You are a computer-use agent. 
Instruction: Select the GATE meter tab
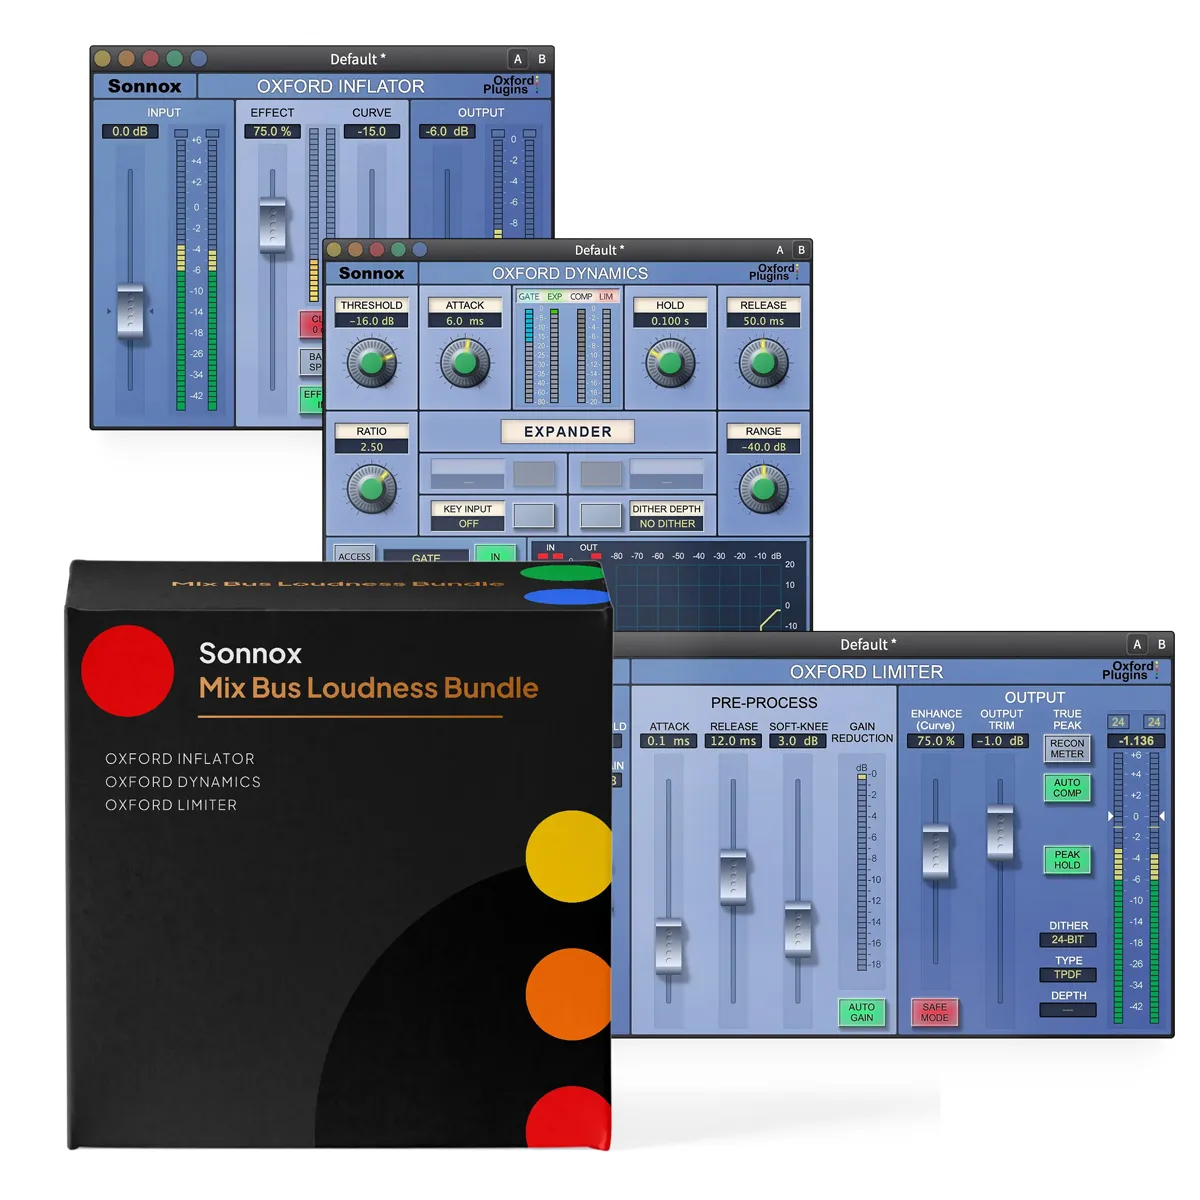tap(529, 296)
